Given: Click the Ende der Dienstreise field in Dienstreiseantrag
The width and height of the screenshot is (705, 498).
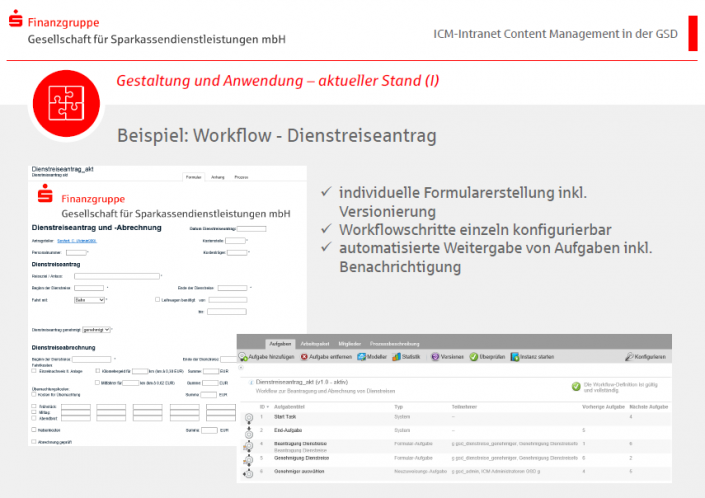Looking at the screenshot, I should [x=232, y=288].
